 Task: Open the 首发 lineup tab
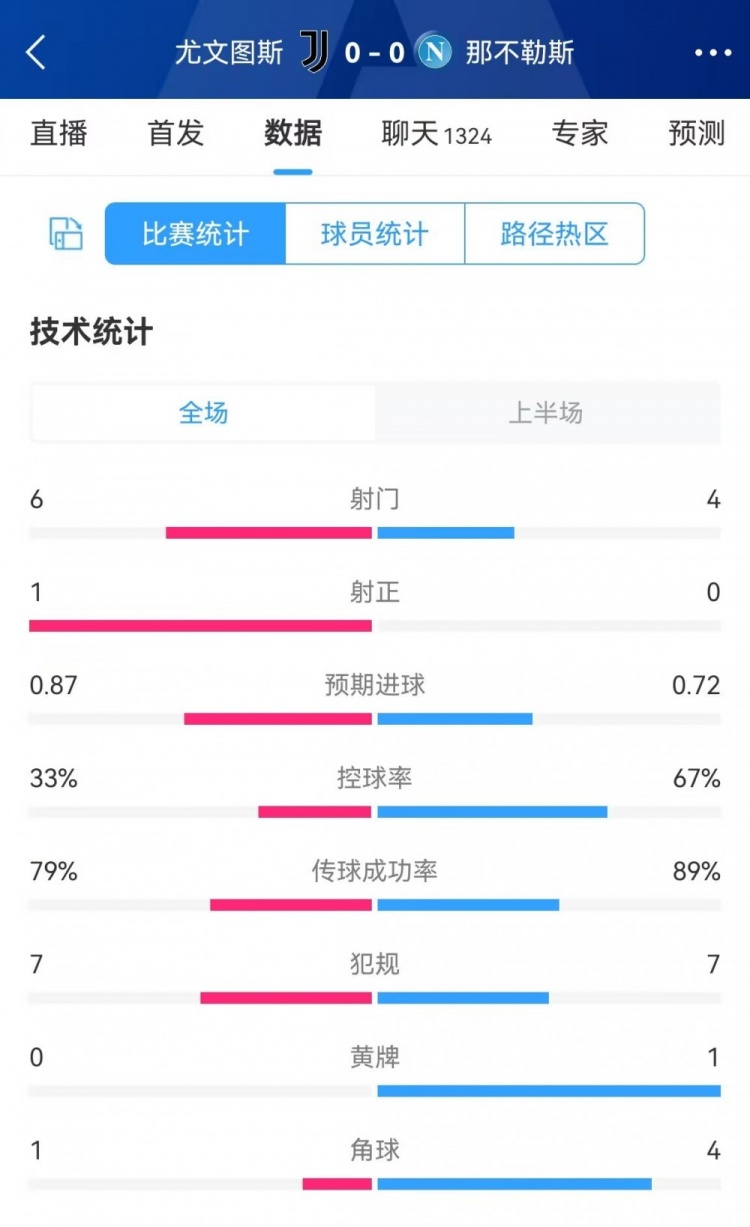pyautogui.click(x=176, y=133)
